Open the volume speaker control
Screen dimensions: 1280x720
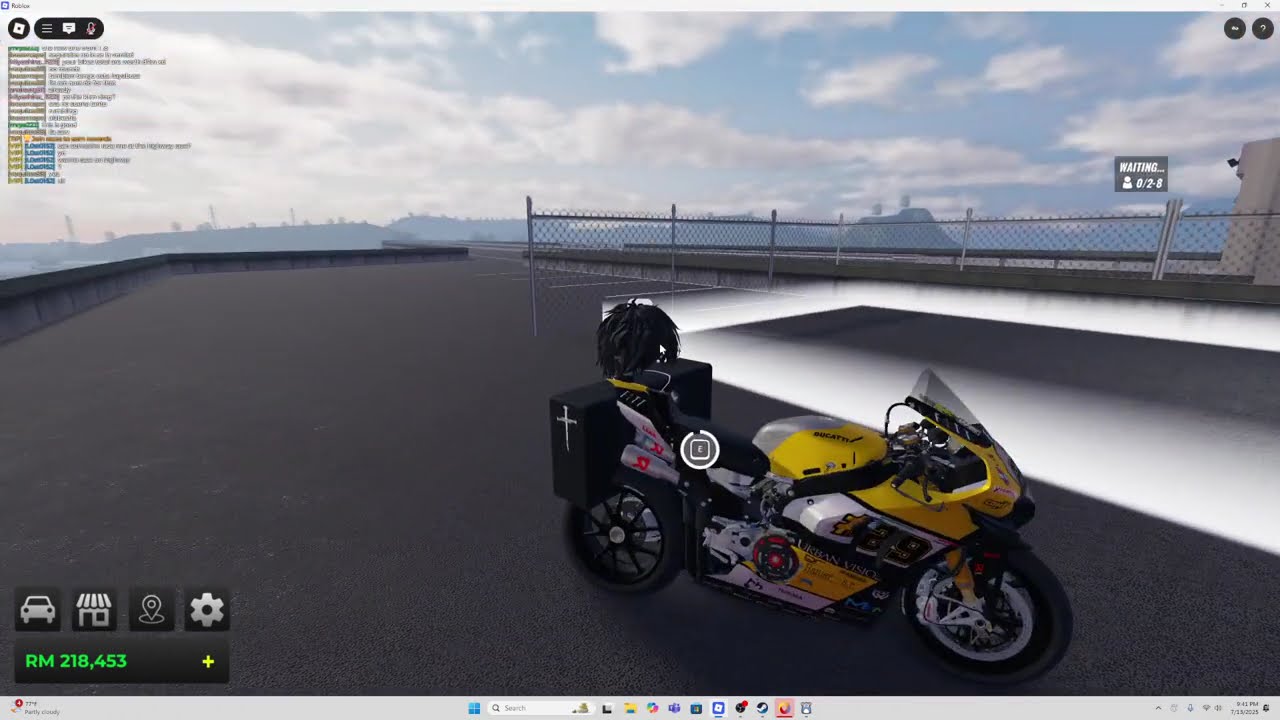[1219, 708]
